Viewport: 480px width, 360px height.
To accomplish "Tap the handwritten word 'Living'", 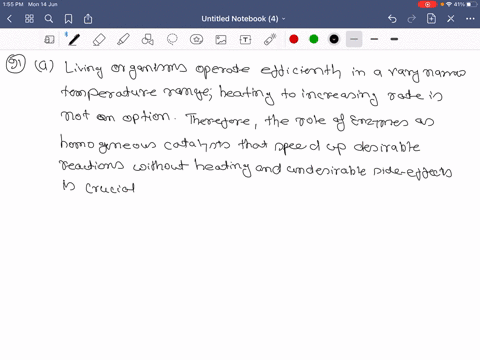I will [x=83, y=69].
